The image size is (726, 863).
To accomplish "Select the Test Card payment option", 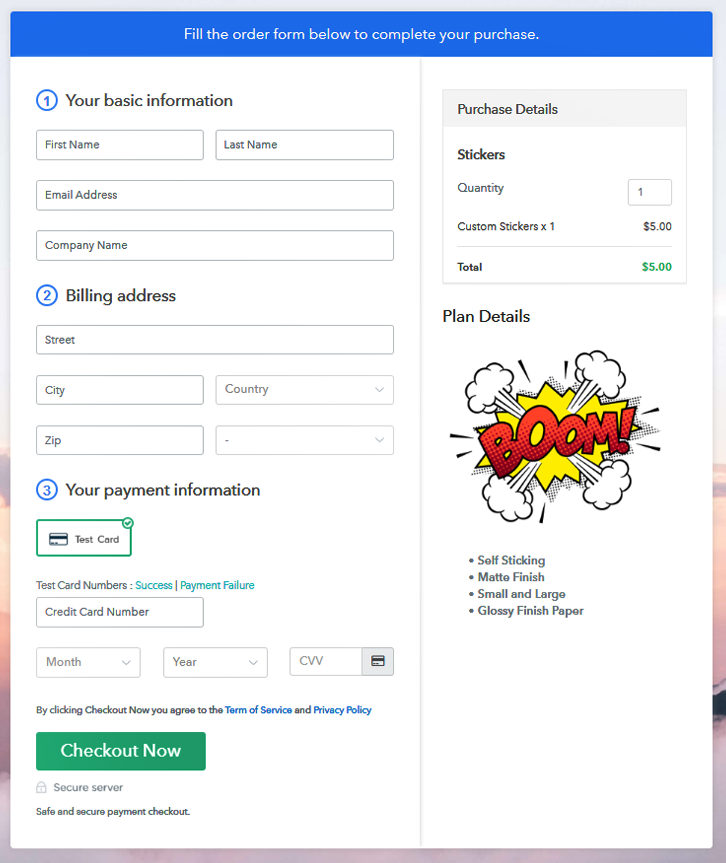I will tap(84, 538).
